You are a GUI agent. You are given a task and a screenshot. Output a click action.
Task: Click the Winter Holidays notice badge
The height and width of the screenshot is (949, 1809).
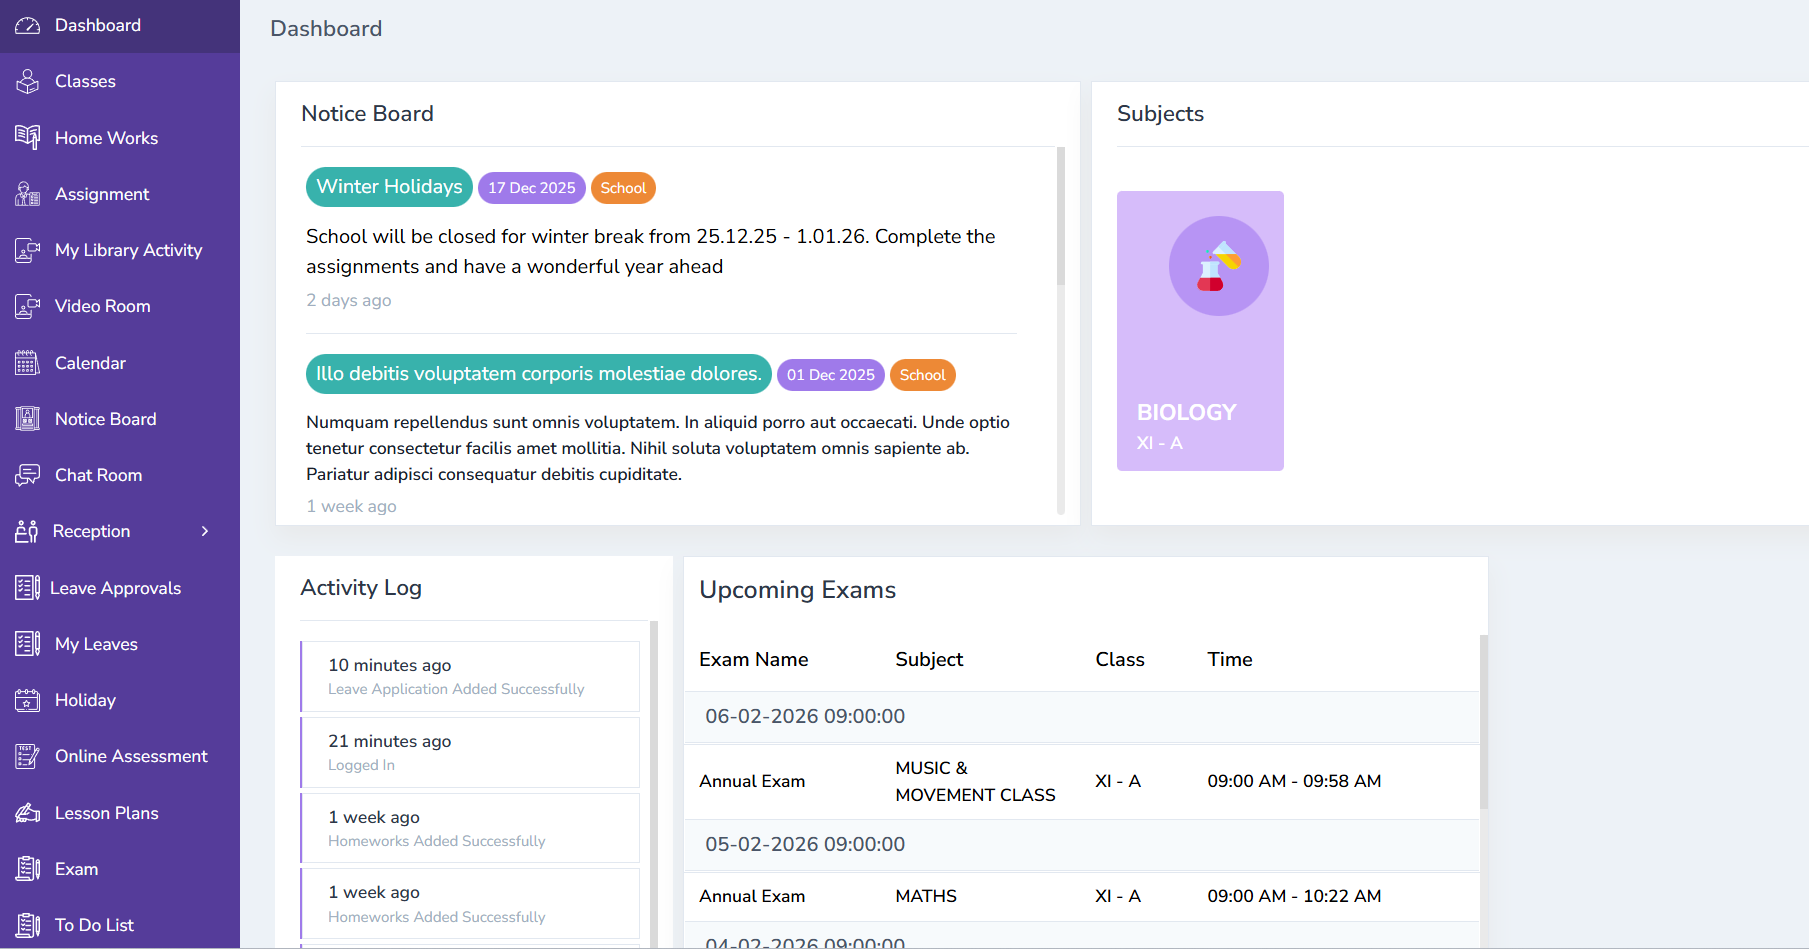pyautogui.click(x=388, y=187)
